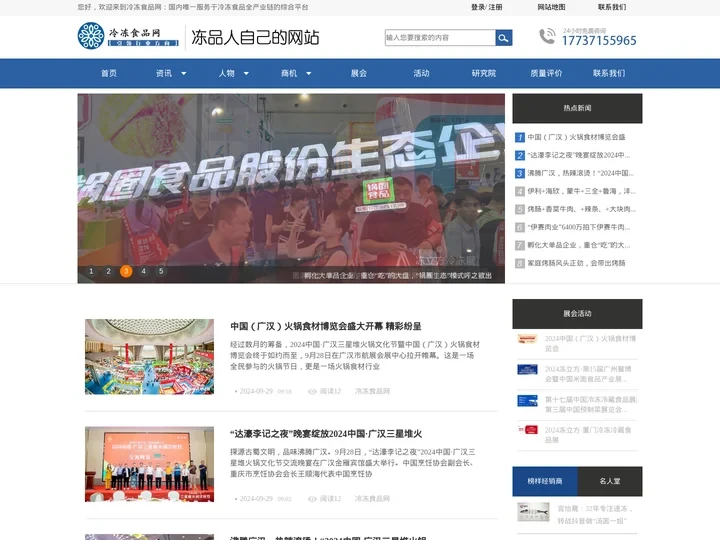720x540 pixels.
Task: Click the banquet stage article thumbnail
Action: coord(149,464)
